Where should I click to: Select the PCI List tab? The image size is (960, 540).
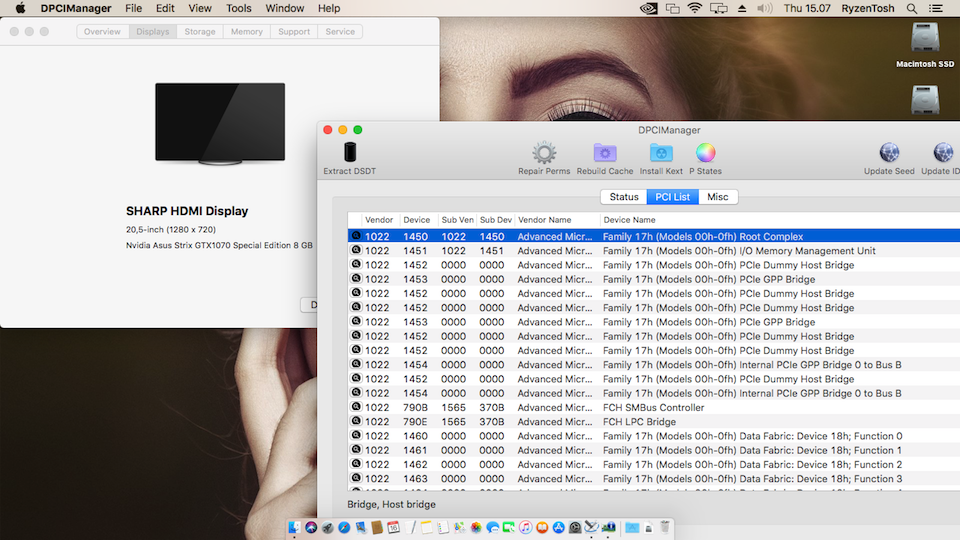pyautogui.click(x=672, y=197)
